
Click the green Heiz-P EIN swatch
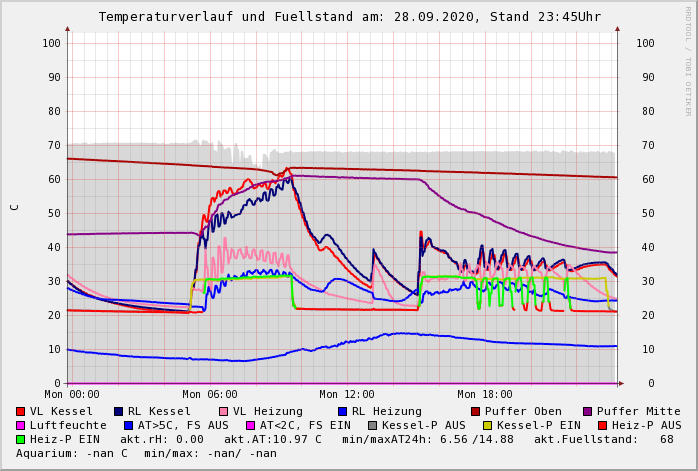click(x=21, y=439)
